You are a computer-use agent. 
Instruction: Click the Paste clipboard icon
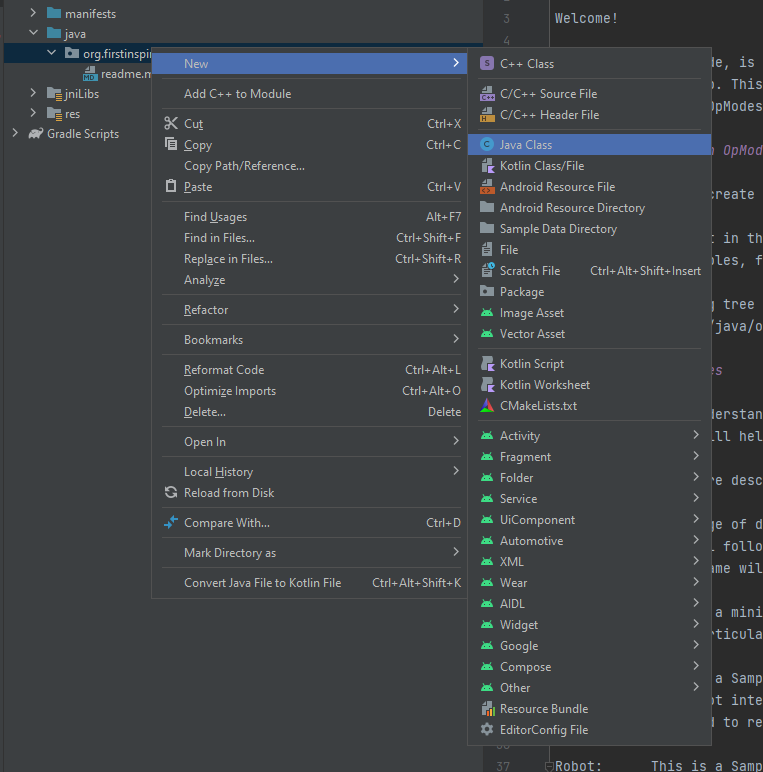[171, 186]
